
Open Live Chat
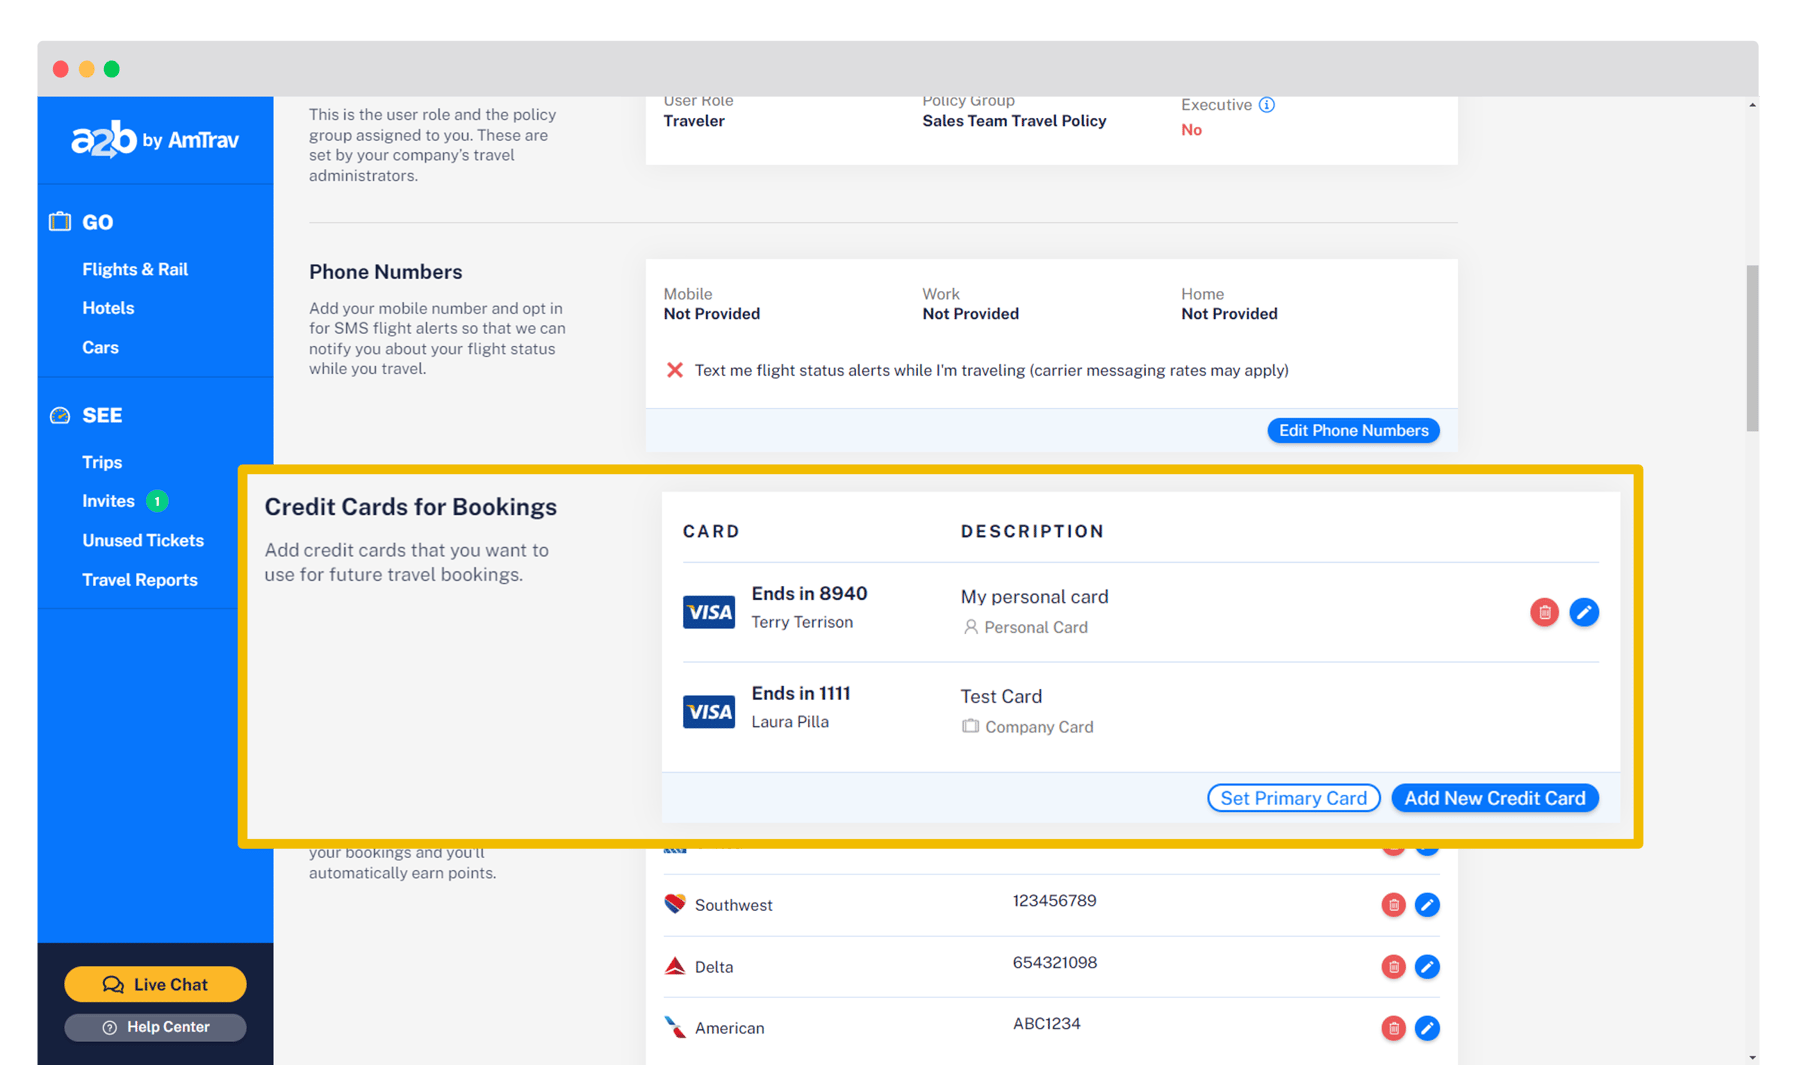(x=155, y=984)
